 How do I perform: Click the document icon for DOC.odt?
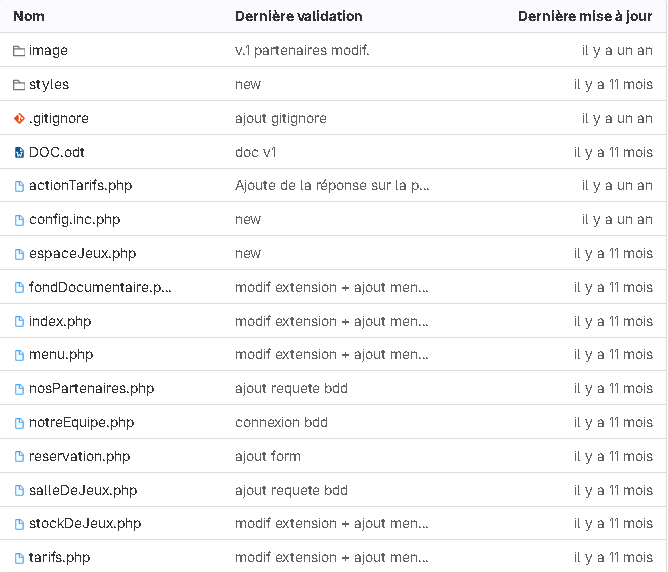coord(19,153)
